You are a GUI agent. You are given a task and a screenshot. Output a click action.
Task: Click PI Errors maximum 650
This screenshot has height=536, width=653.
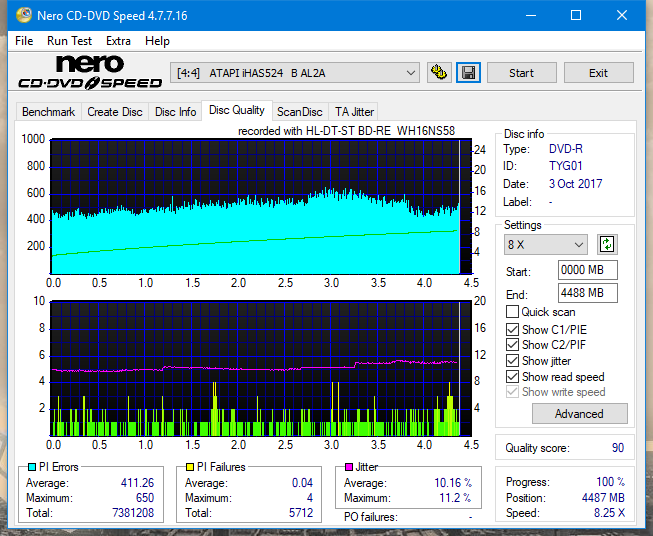pyautogui.click(x=145, y=498)
